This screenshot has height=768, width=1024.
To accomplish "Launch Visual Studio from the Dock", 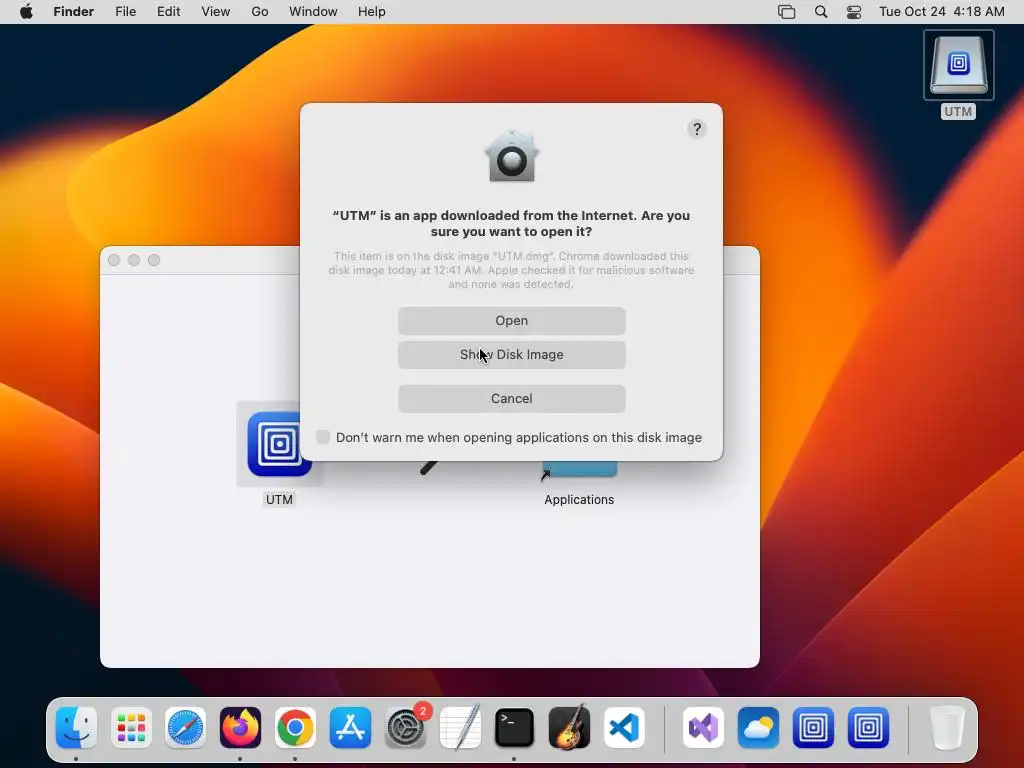I will 703,728.
